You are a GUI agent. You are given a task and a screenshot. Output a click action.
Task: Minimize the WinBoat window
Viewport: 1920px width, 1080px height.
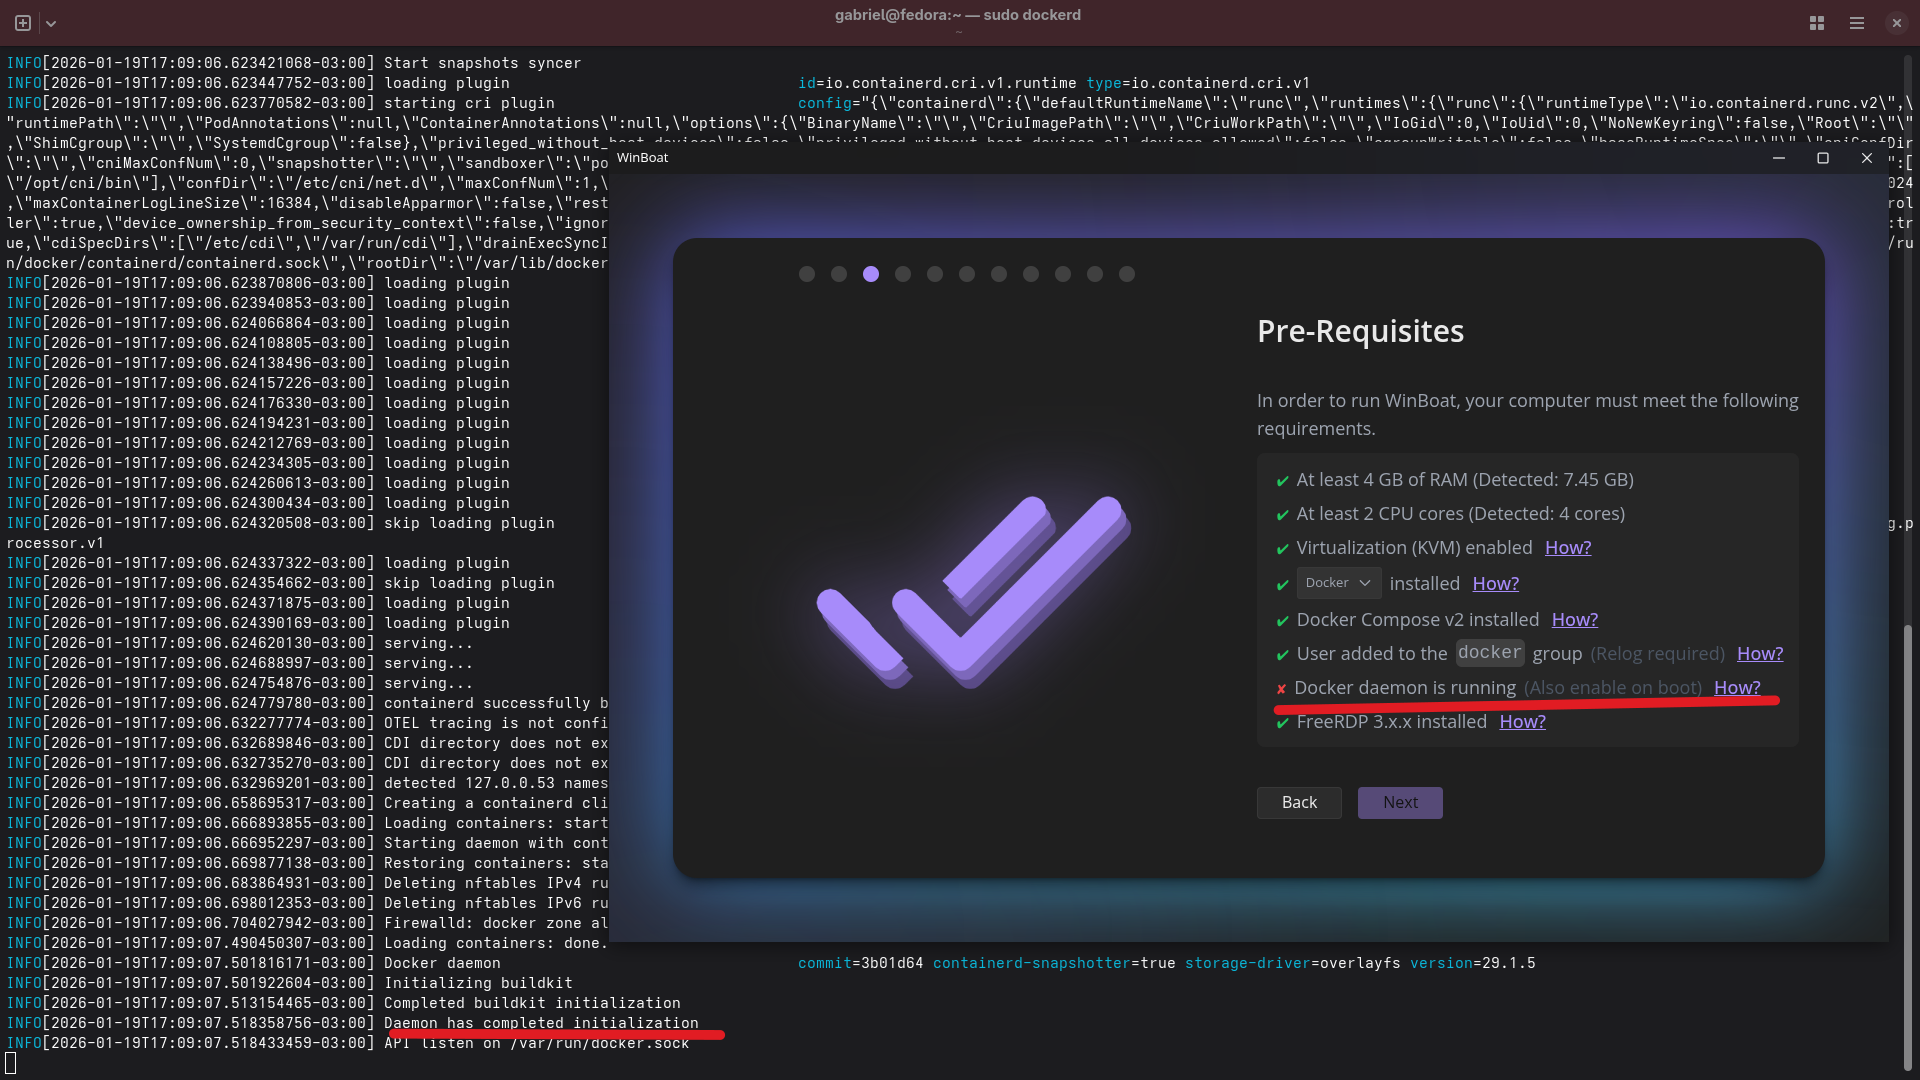pyautogui.click(x=1779, y=158)
